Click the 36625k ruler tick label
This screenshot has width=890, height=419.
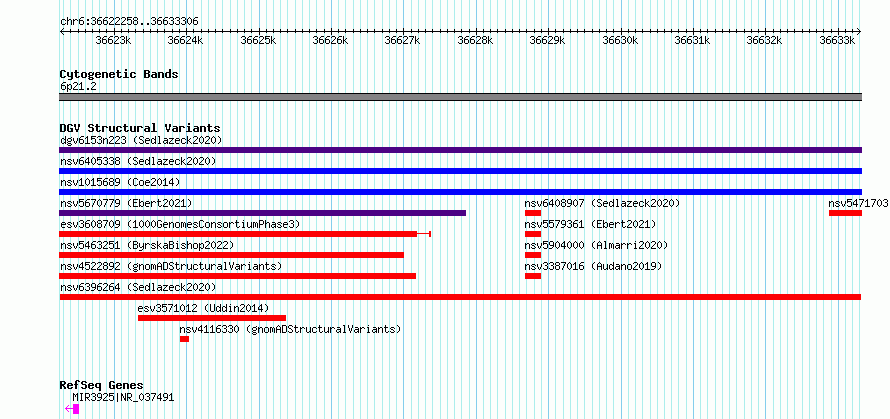click(x=259, y=41)
